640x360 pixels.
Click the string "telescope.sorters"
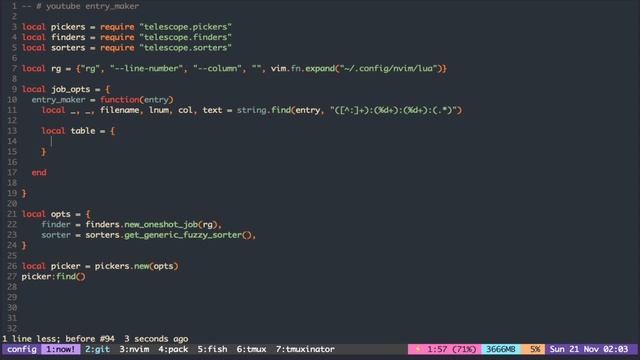pos(185,48)
